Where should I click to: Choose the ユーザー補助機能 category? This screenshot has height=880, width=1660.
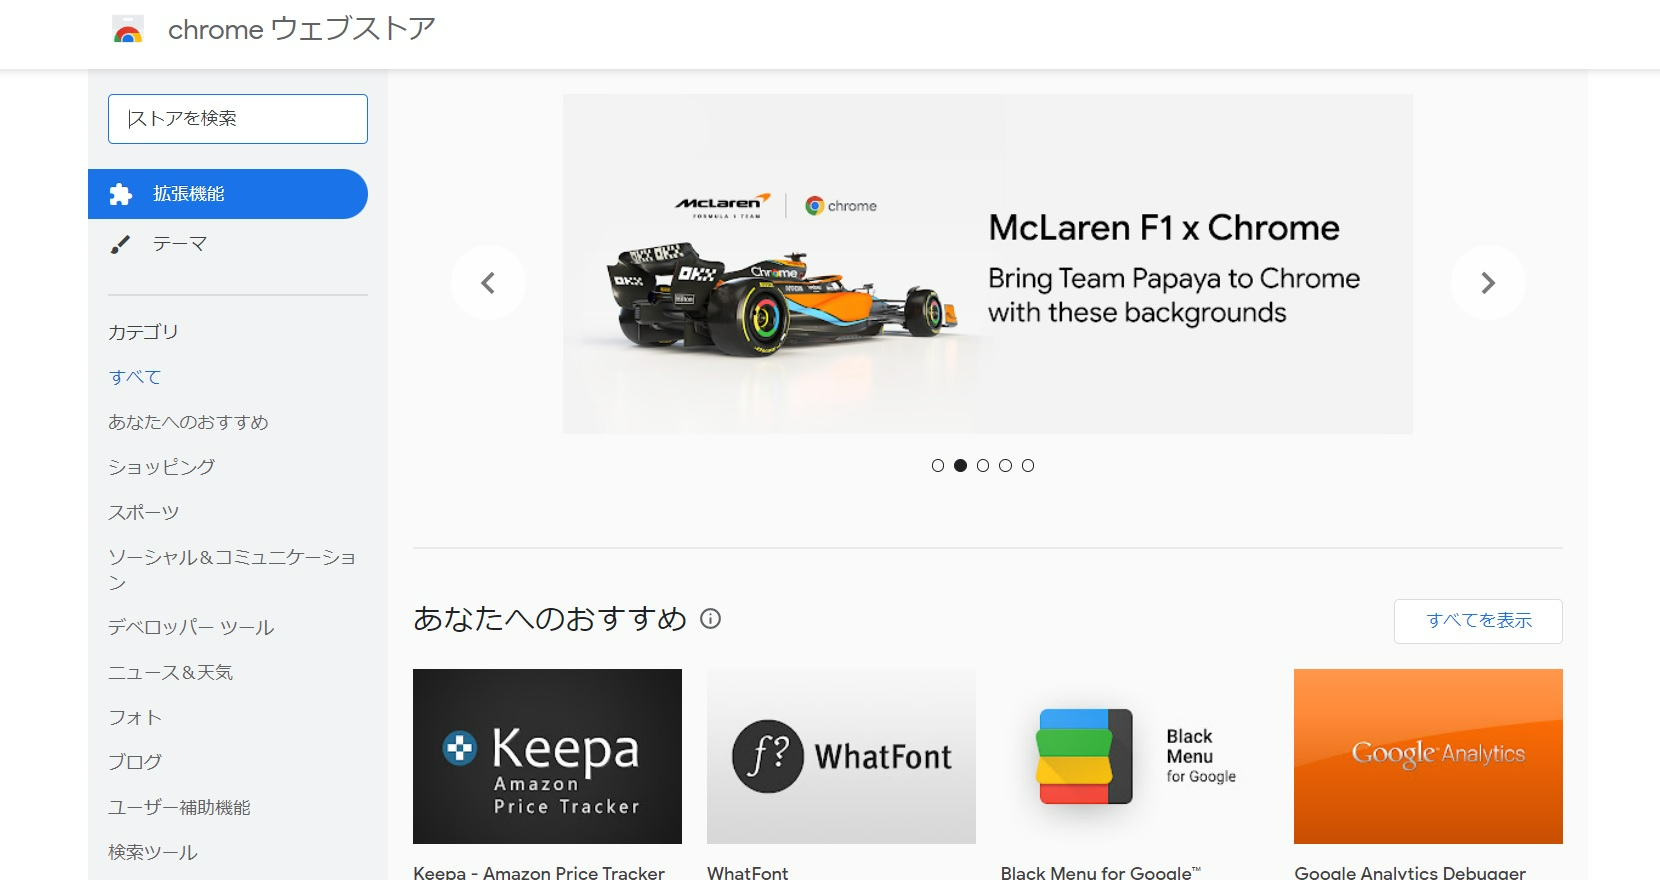(179, 807)
